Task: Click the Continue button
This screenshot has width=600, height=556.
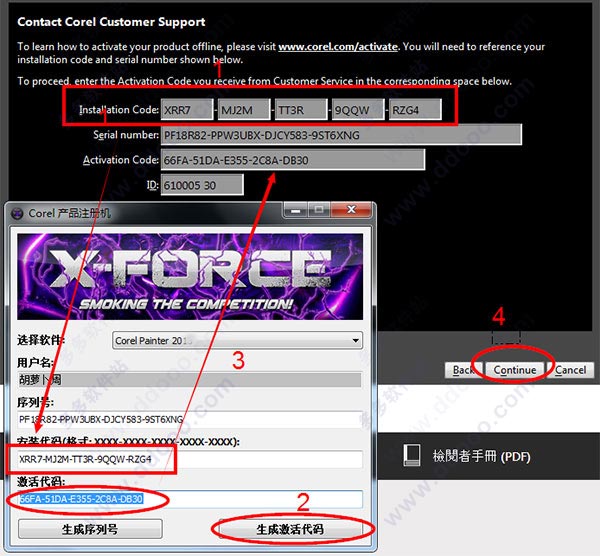Action: tap(515, 370)
